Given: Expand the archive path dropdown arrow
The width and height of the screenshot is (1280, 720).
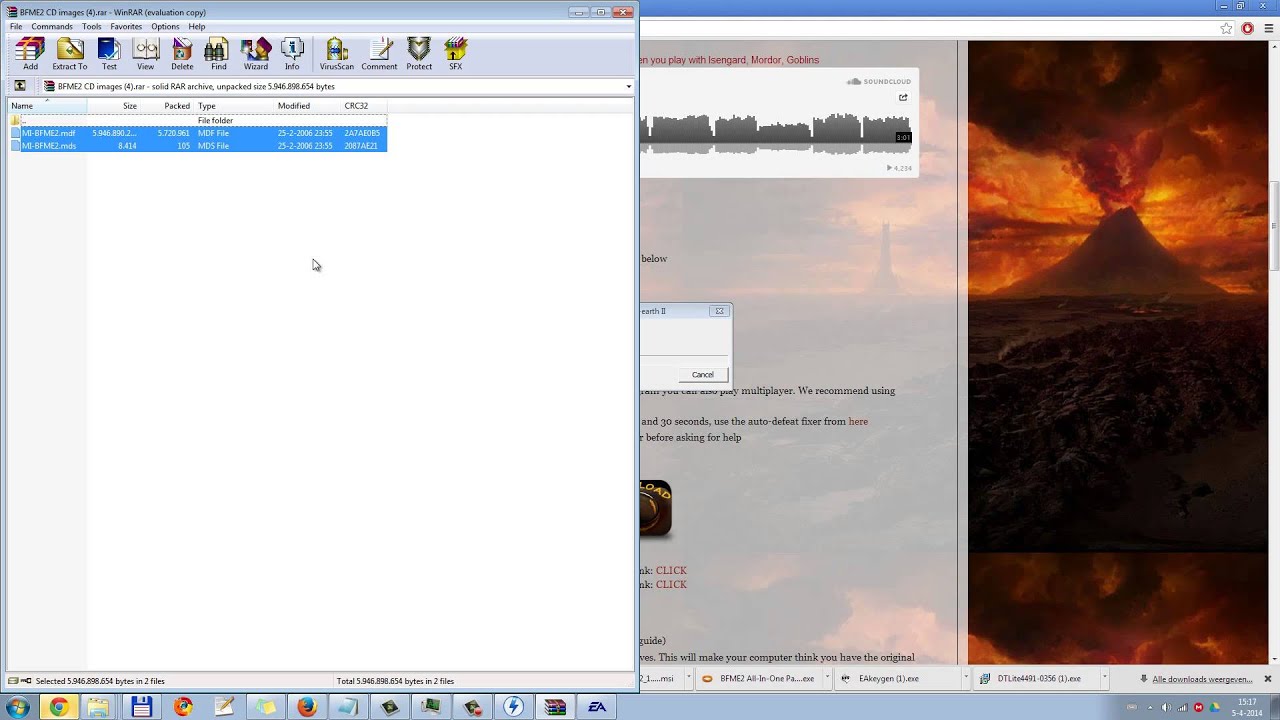Looking at the screenshot, I should click(628, 86).
